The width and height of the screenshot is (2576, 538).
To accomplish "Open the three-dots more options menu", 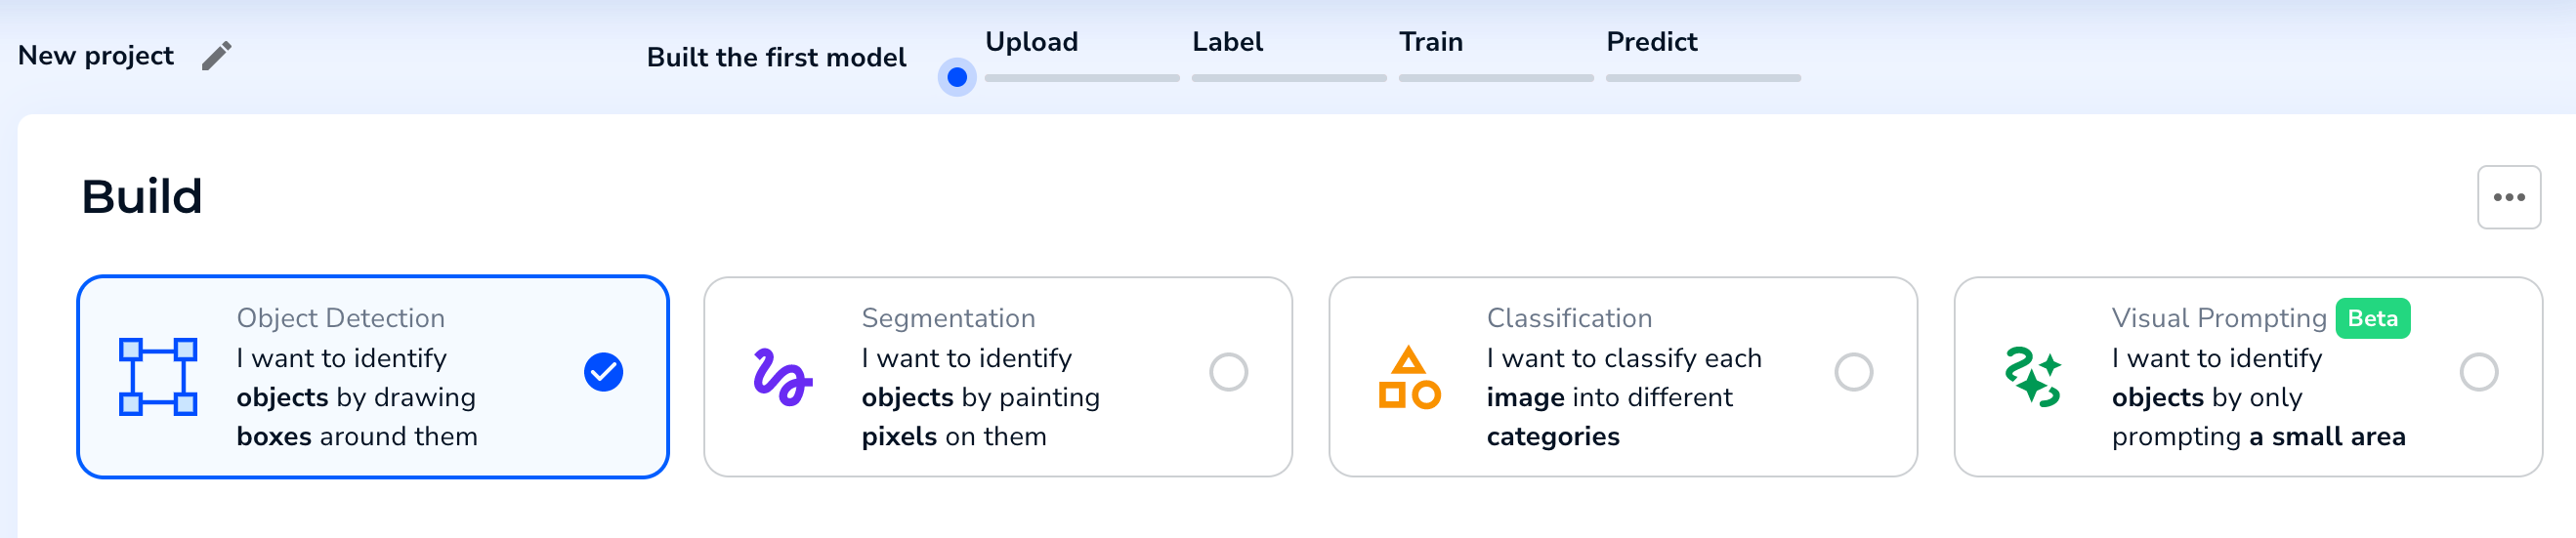I will 2508,197.
